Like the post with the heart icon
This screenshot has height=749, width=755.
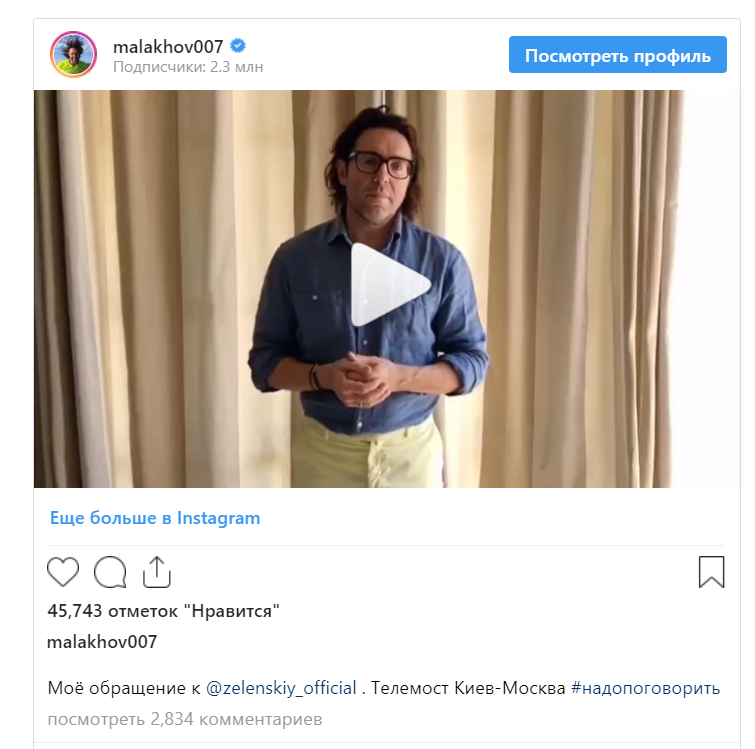click(63, 572)
